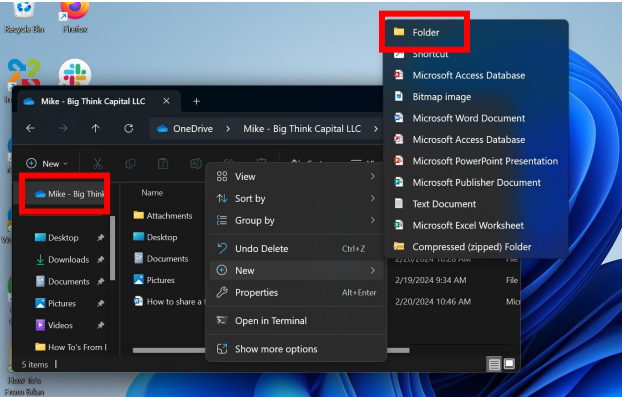Unpin Documents using its pin icon
Screen dimensions: 622x397
[x=100, y=281]
